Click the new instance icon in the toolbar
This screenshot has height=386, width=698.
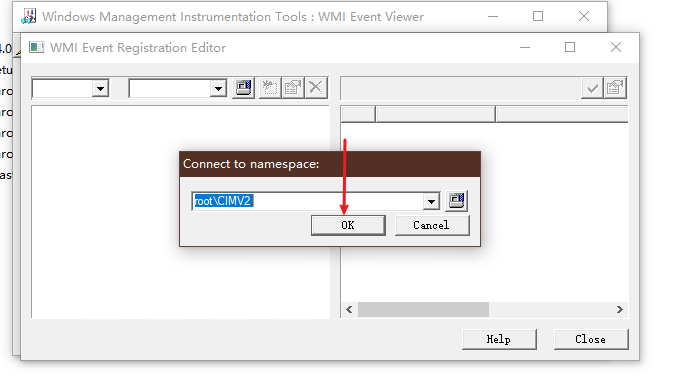[x=270, y=88]
